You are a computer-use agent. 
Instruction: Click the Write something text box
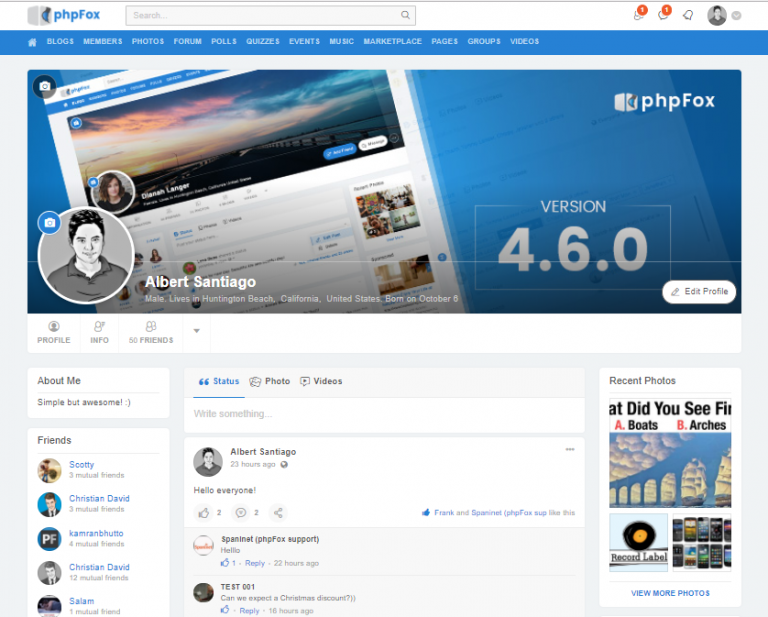[384, 414]
